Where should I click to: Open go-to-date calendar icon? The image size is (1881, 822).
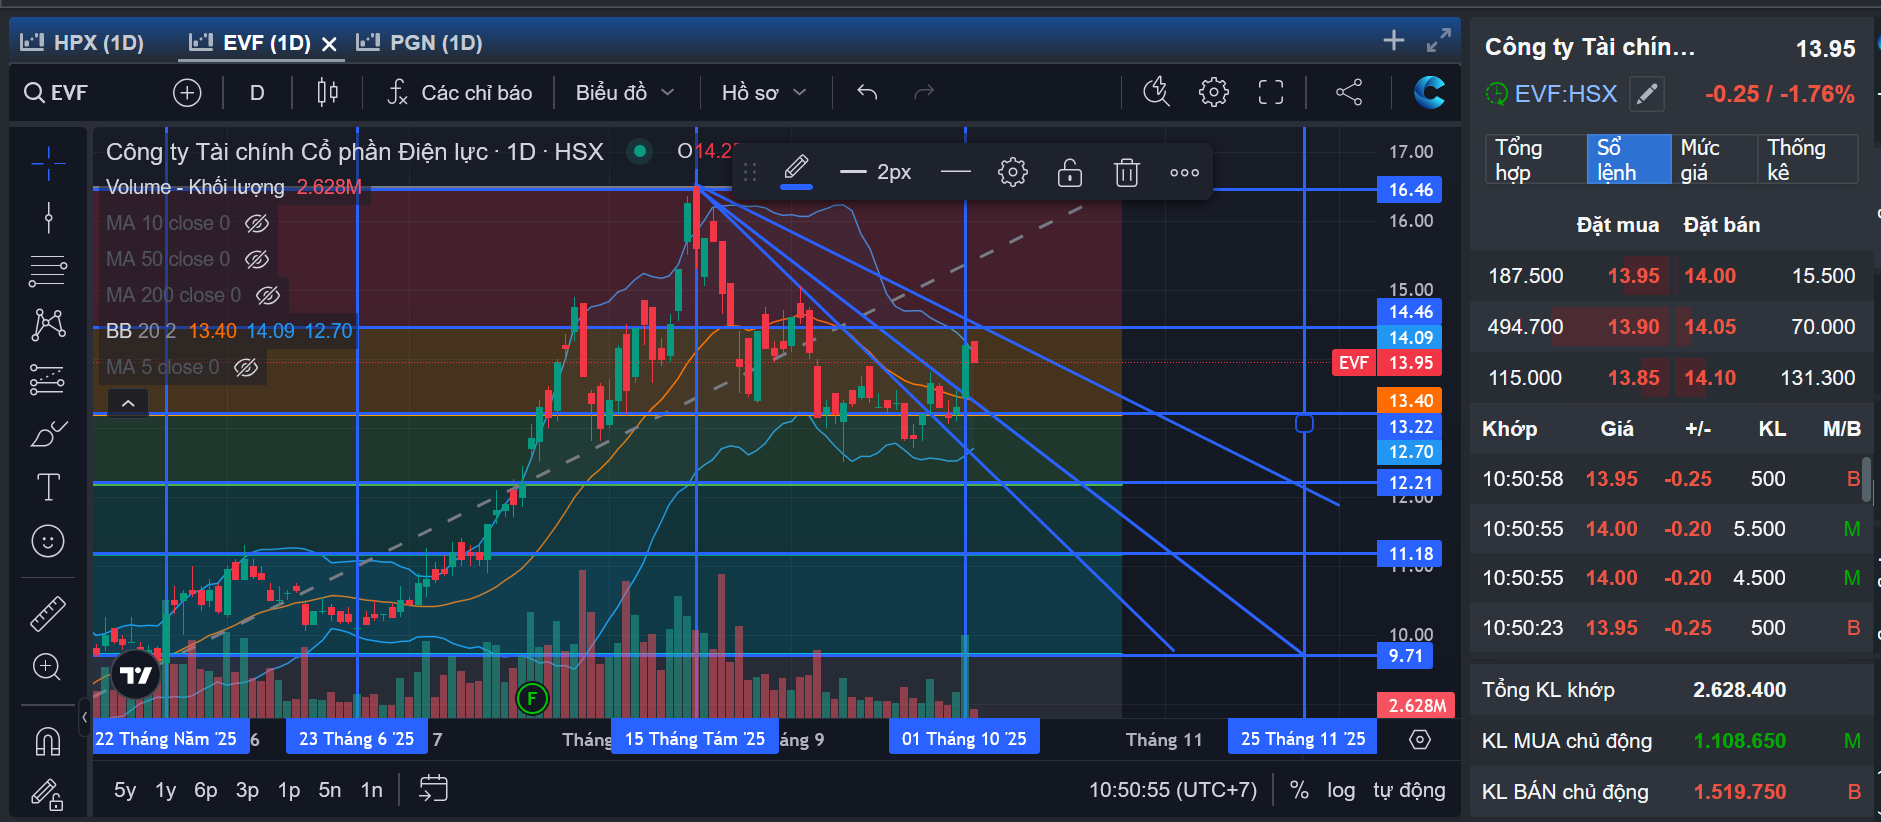click(433, 789)
